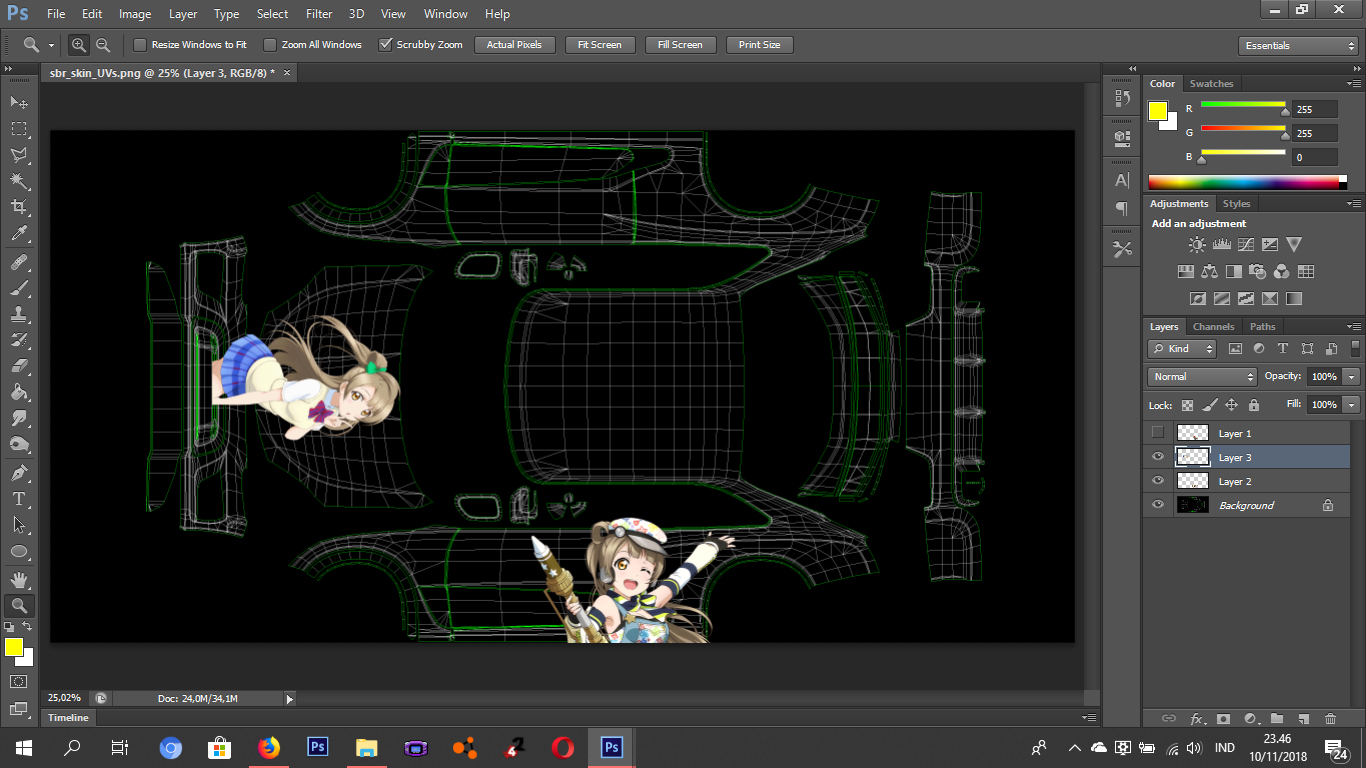Select the Eyedropper tool
Viewport: 1366px width, 768px height.
(19, 234)
